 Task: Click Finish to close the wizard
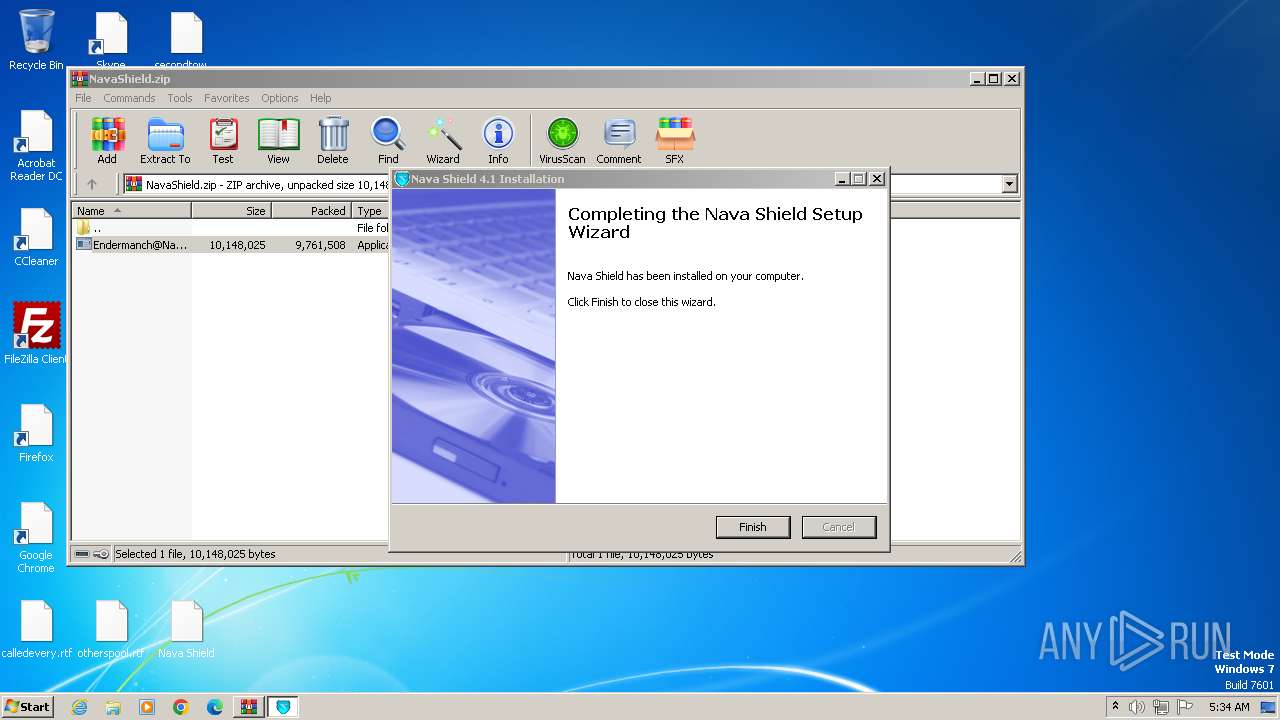coord(753,527)
